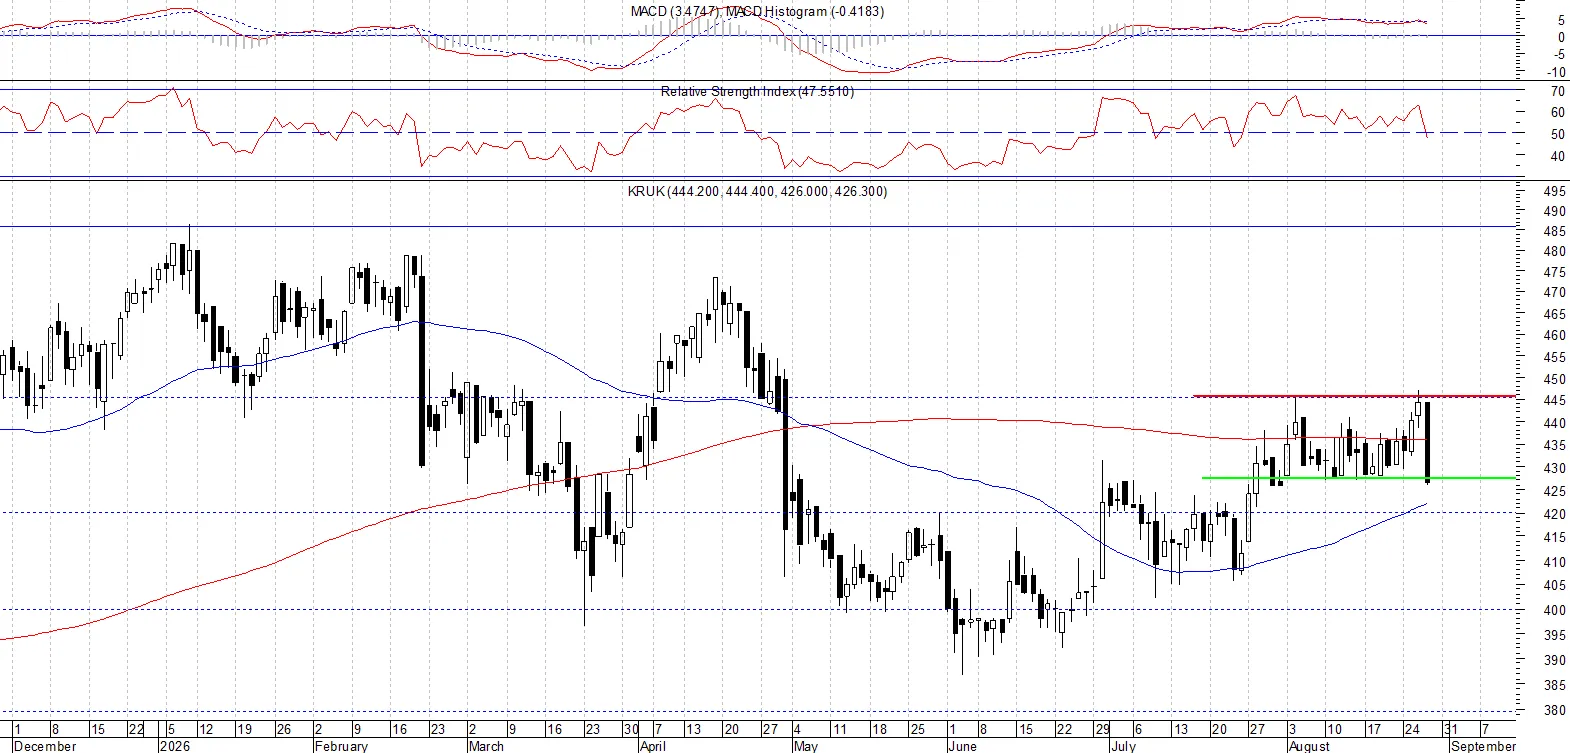This screenshot has height=753, width=1570.
Task: Click the July month label
Action: (1123, 746)
